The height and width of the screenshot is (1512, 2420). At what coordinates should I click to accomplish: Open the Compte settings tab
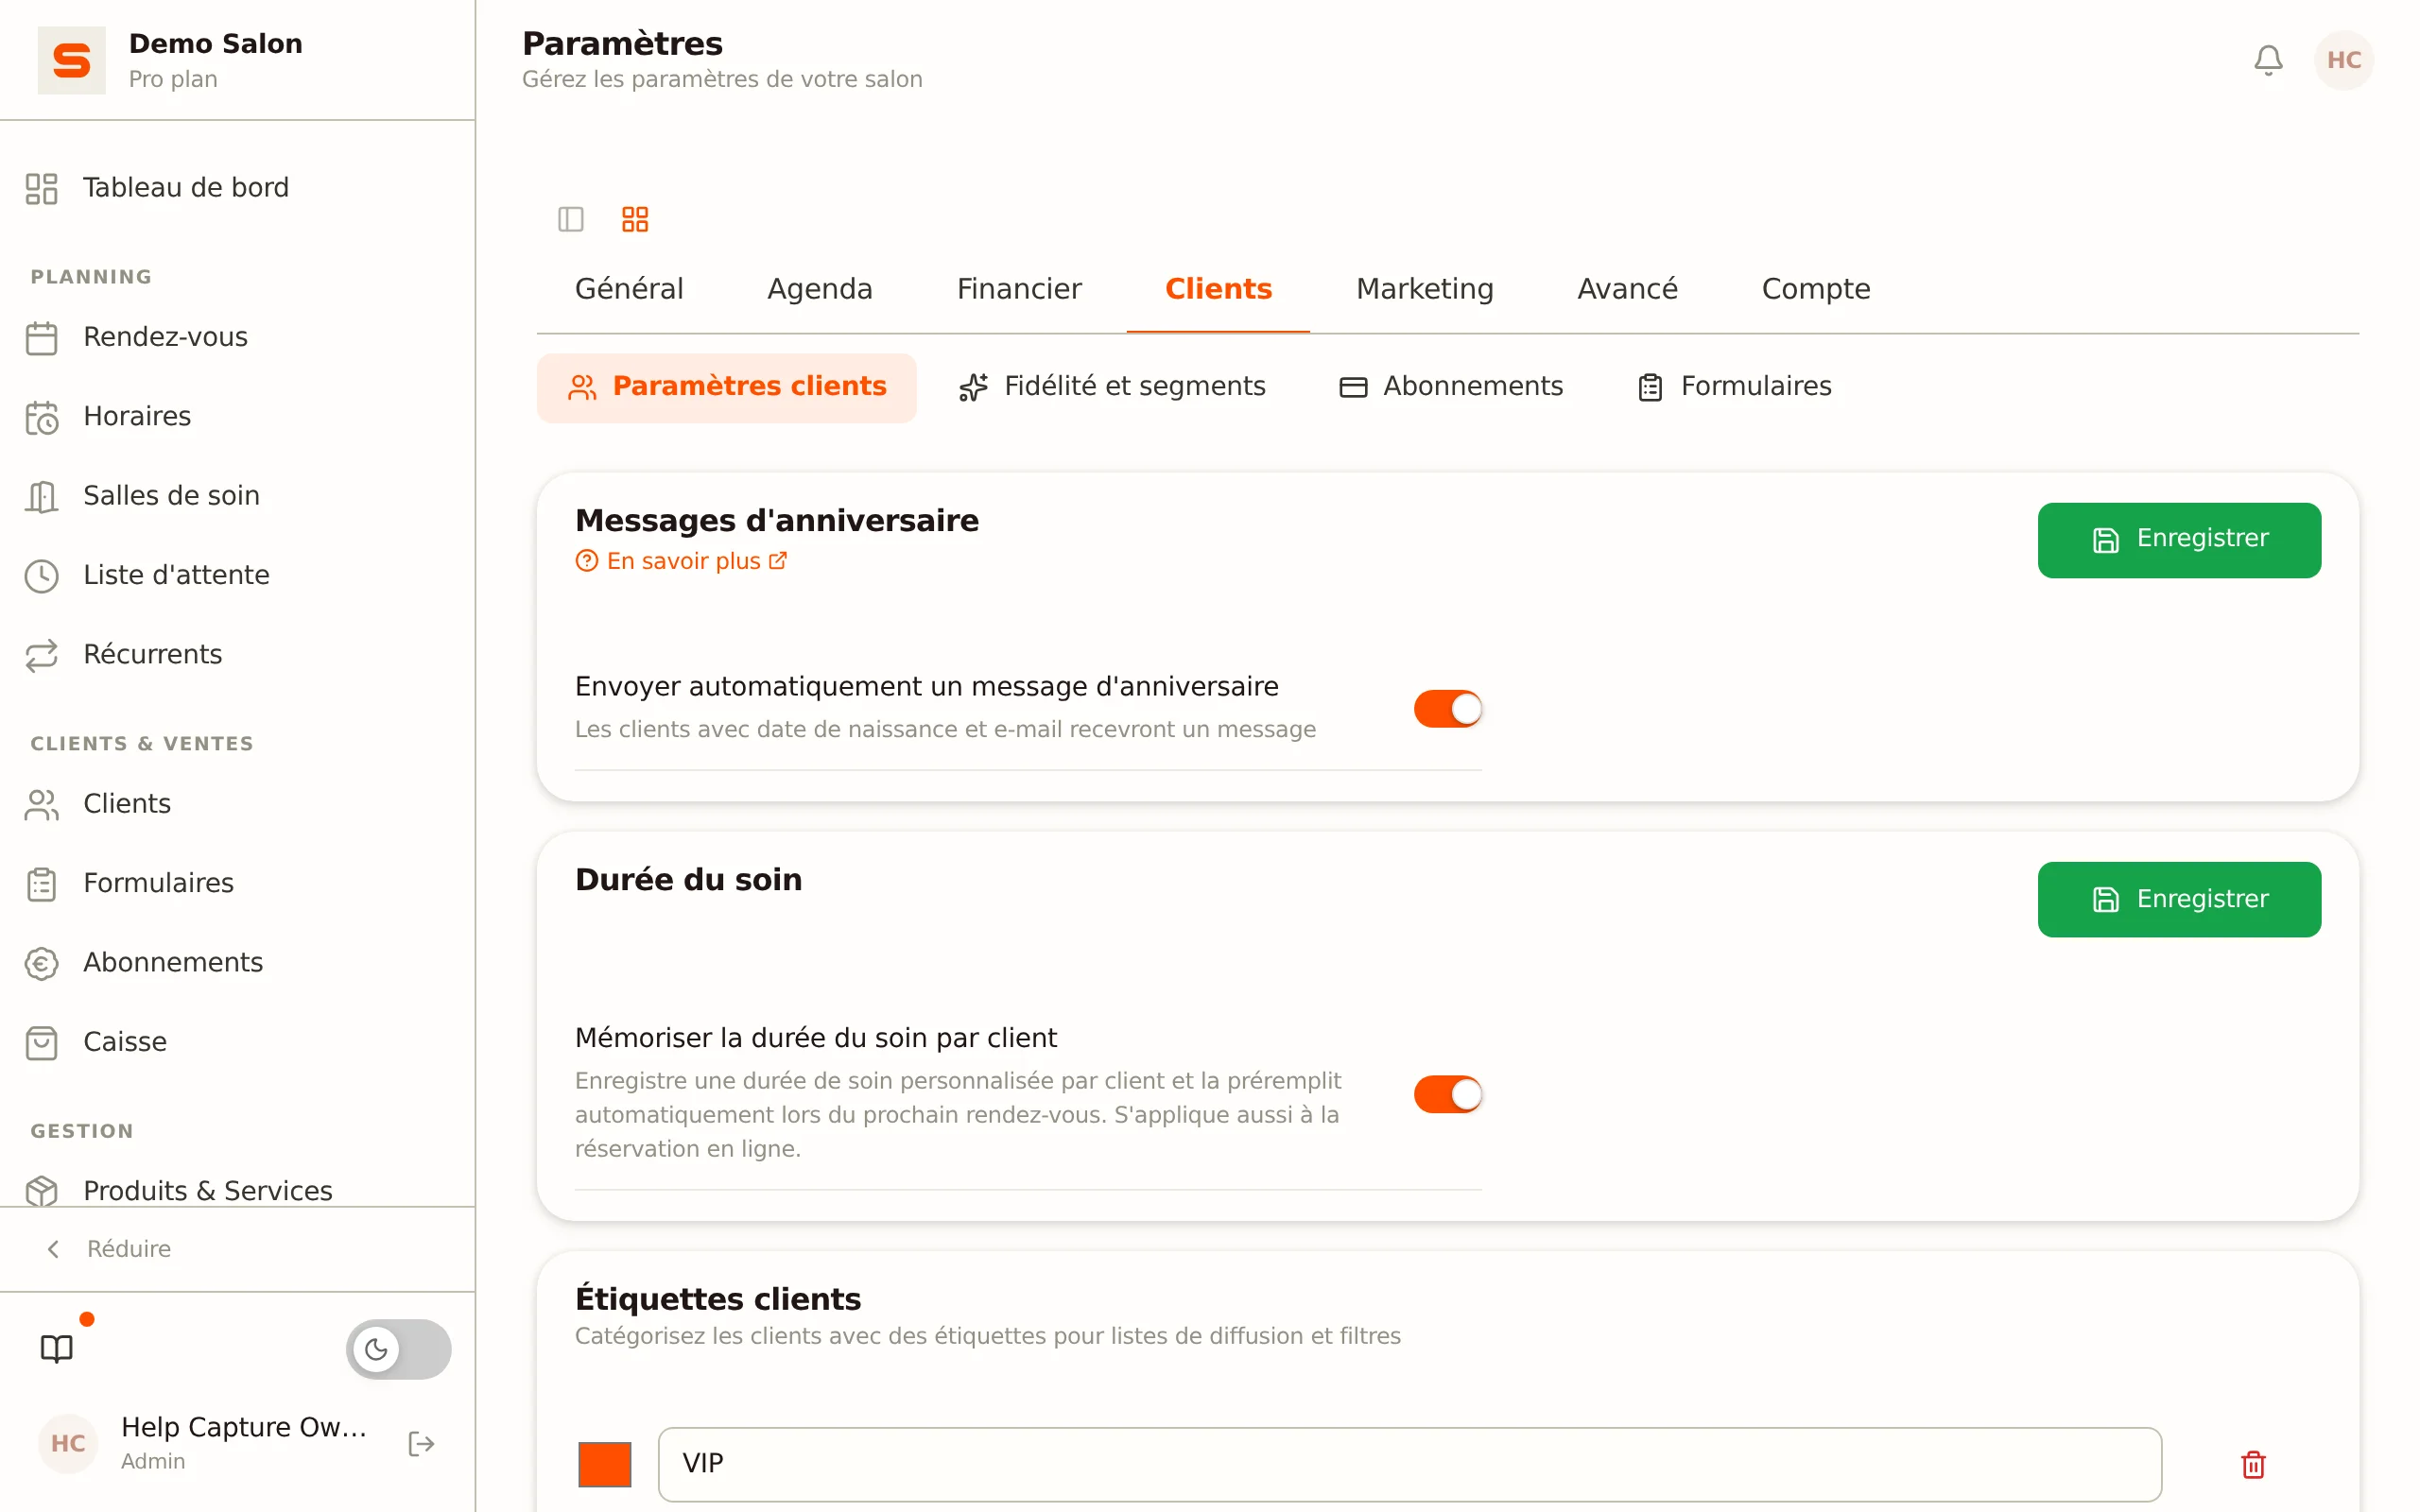[x=1816, y=289]
